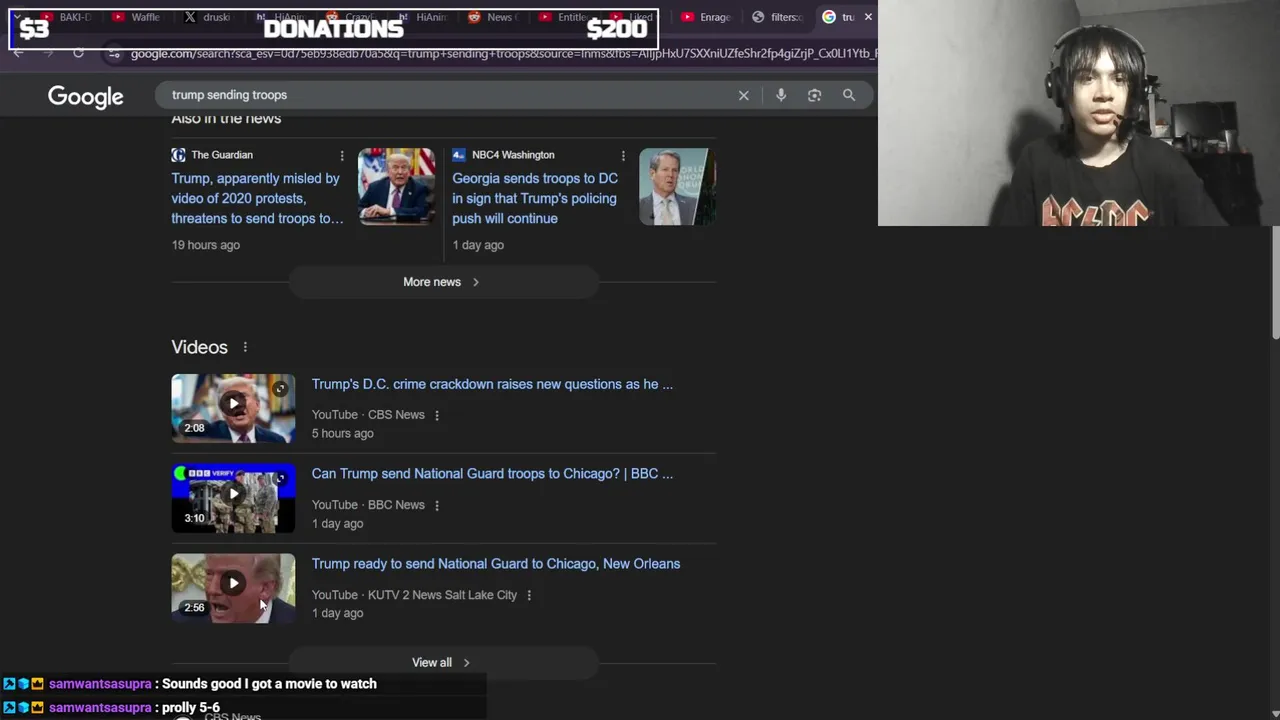Start voice search with the microphone icon
Image resolution: width=1280 pixels, height=720 pixels.
click(x=781, y=95)
